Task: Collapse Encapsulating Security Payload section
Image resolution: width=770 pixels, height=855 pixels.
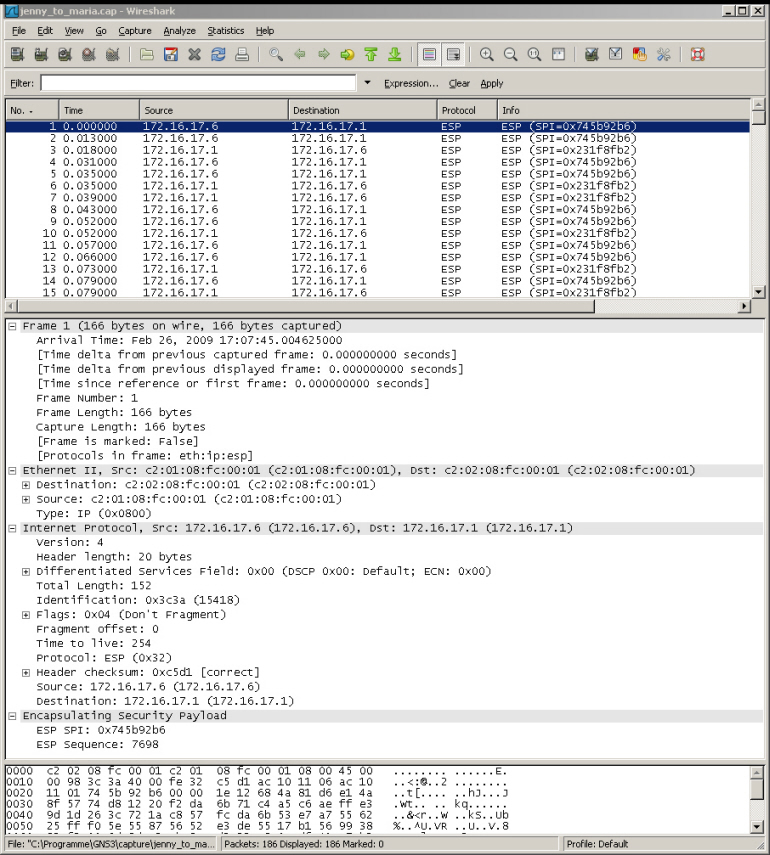Action: tap(12, 716)
